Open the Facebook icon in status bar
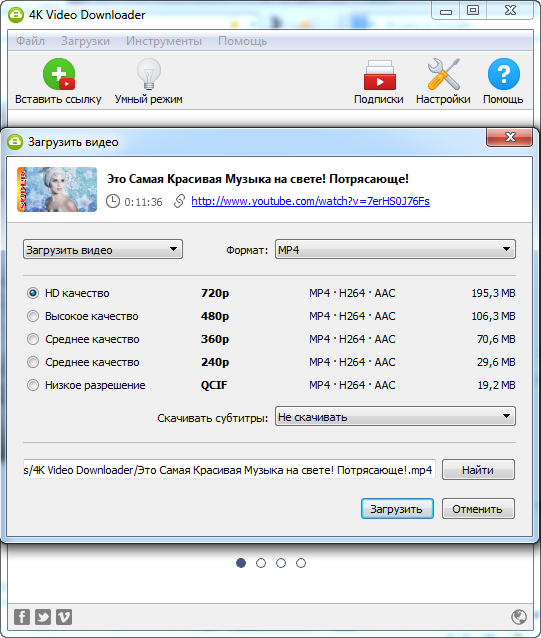This screenshot has height=638, width=541. tap(22, 617)
